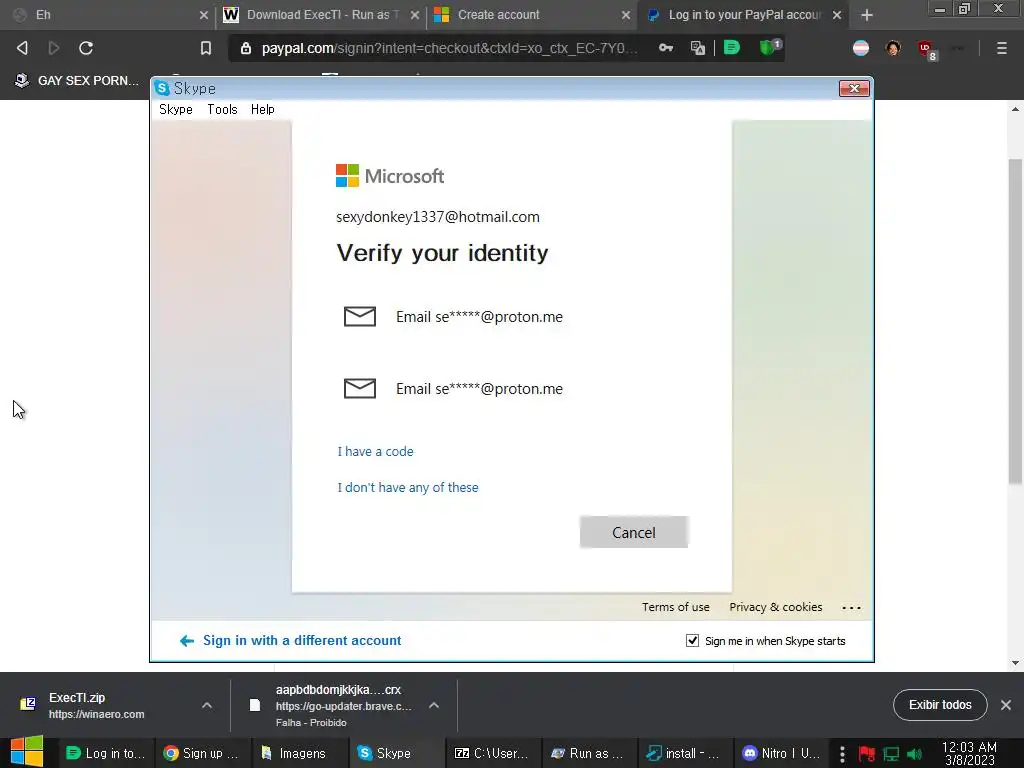Image resolution: width=1024 pixels, height=768 pixels.
Task: Click the page vertical scrollbar thumb
Action: [x=1015, y=321]
